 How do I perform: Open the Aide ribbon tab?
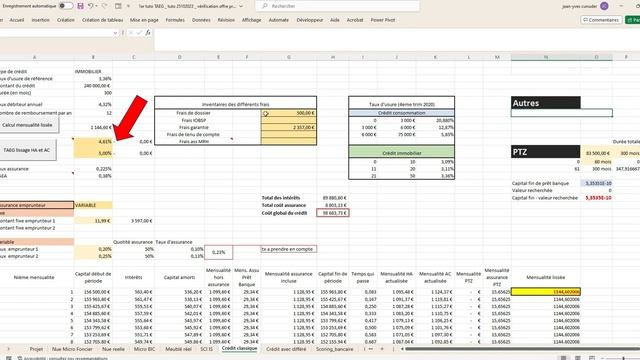(x=335, y=20)
